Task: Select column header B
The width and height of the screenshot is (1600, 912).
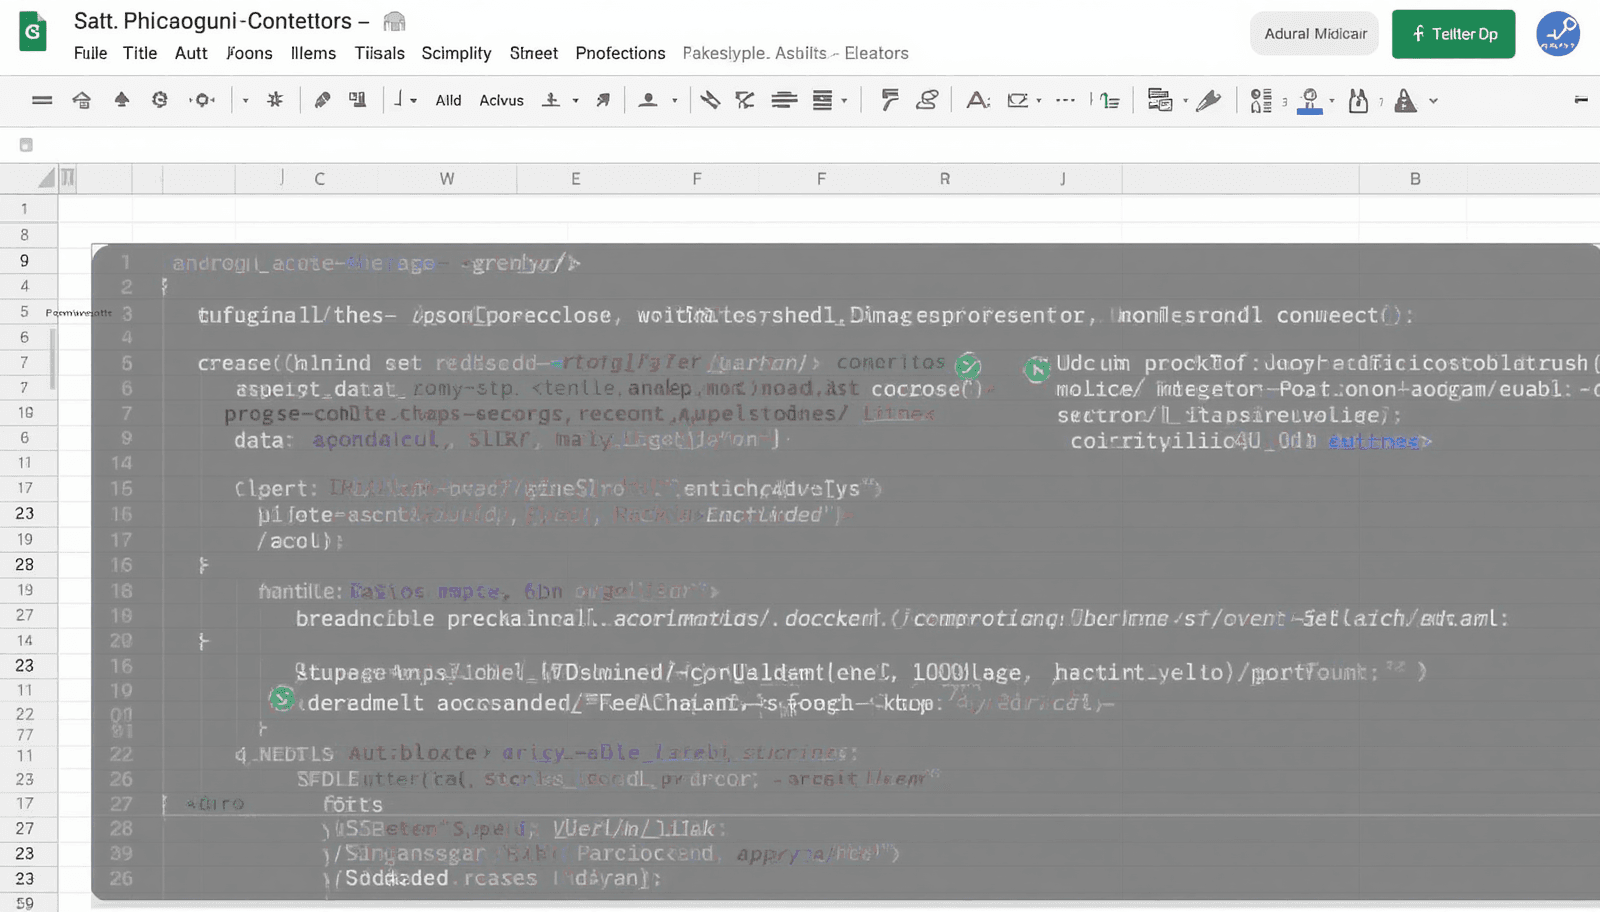Action: pos(1414,179)
